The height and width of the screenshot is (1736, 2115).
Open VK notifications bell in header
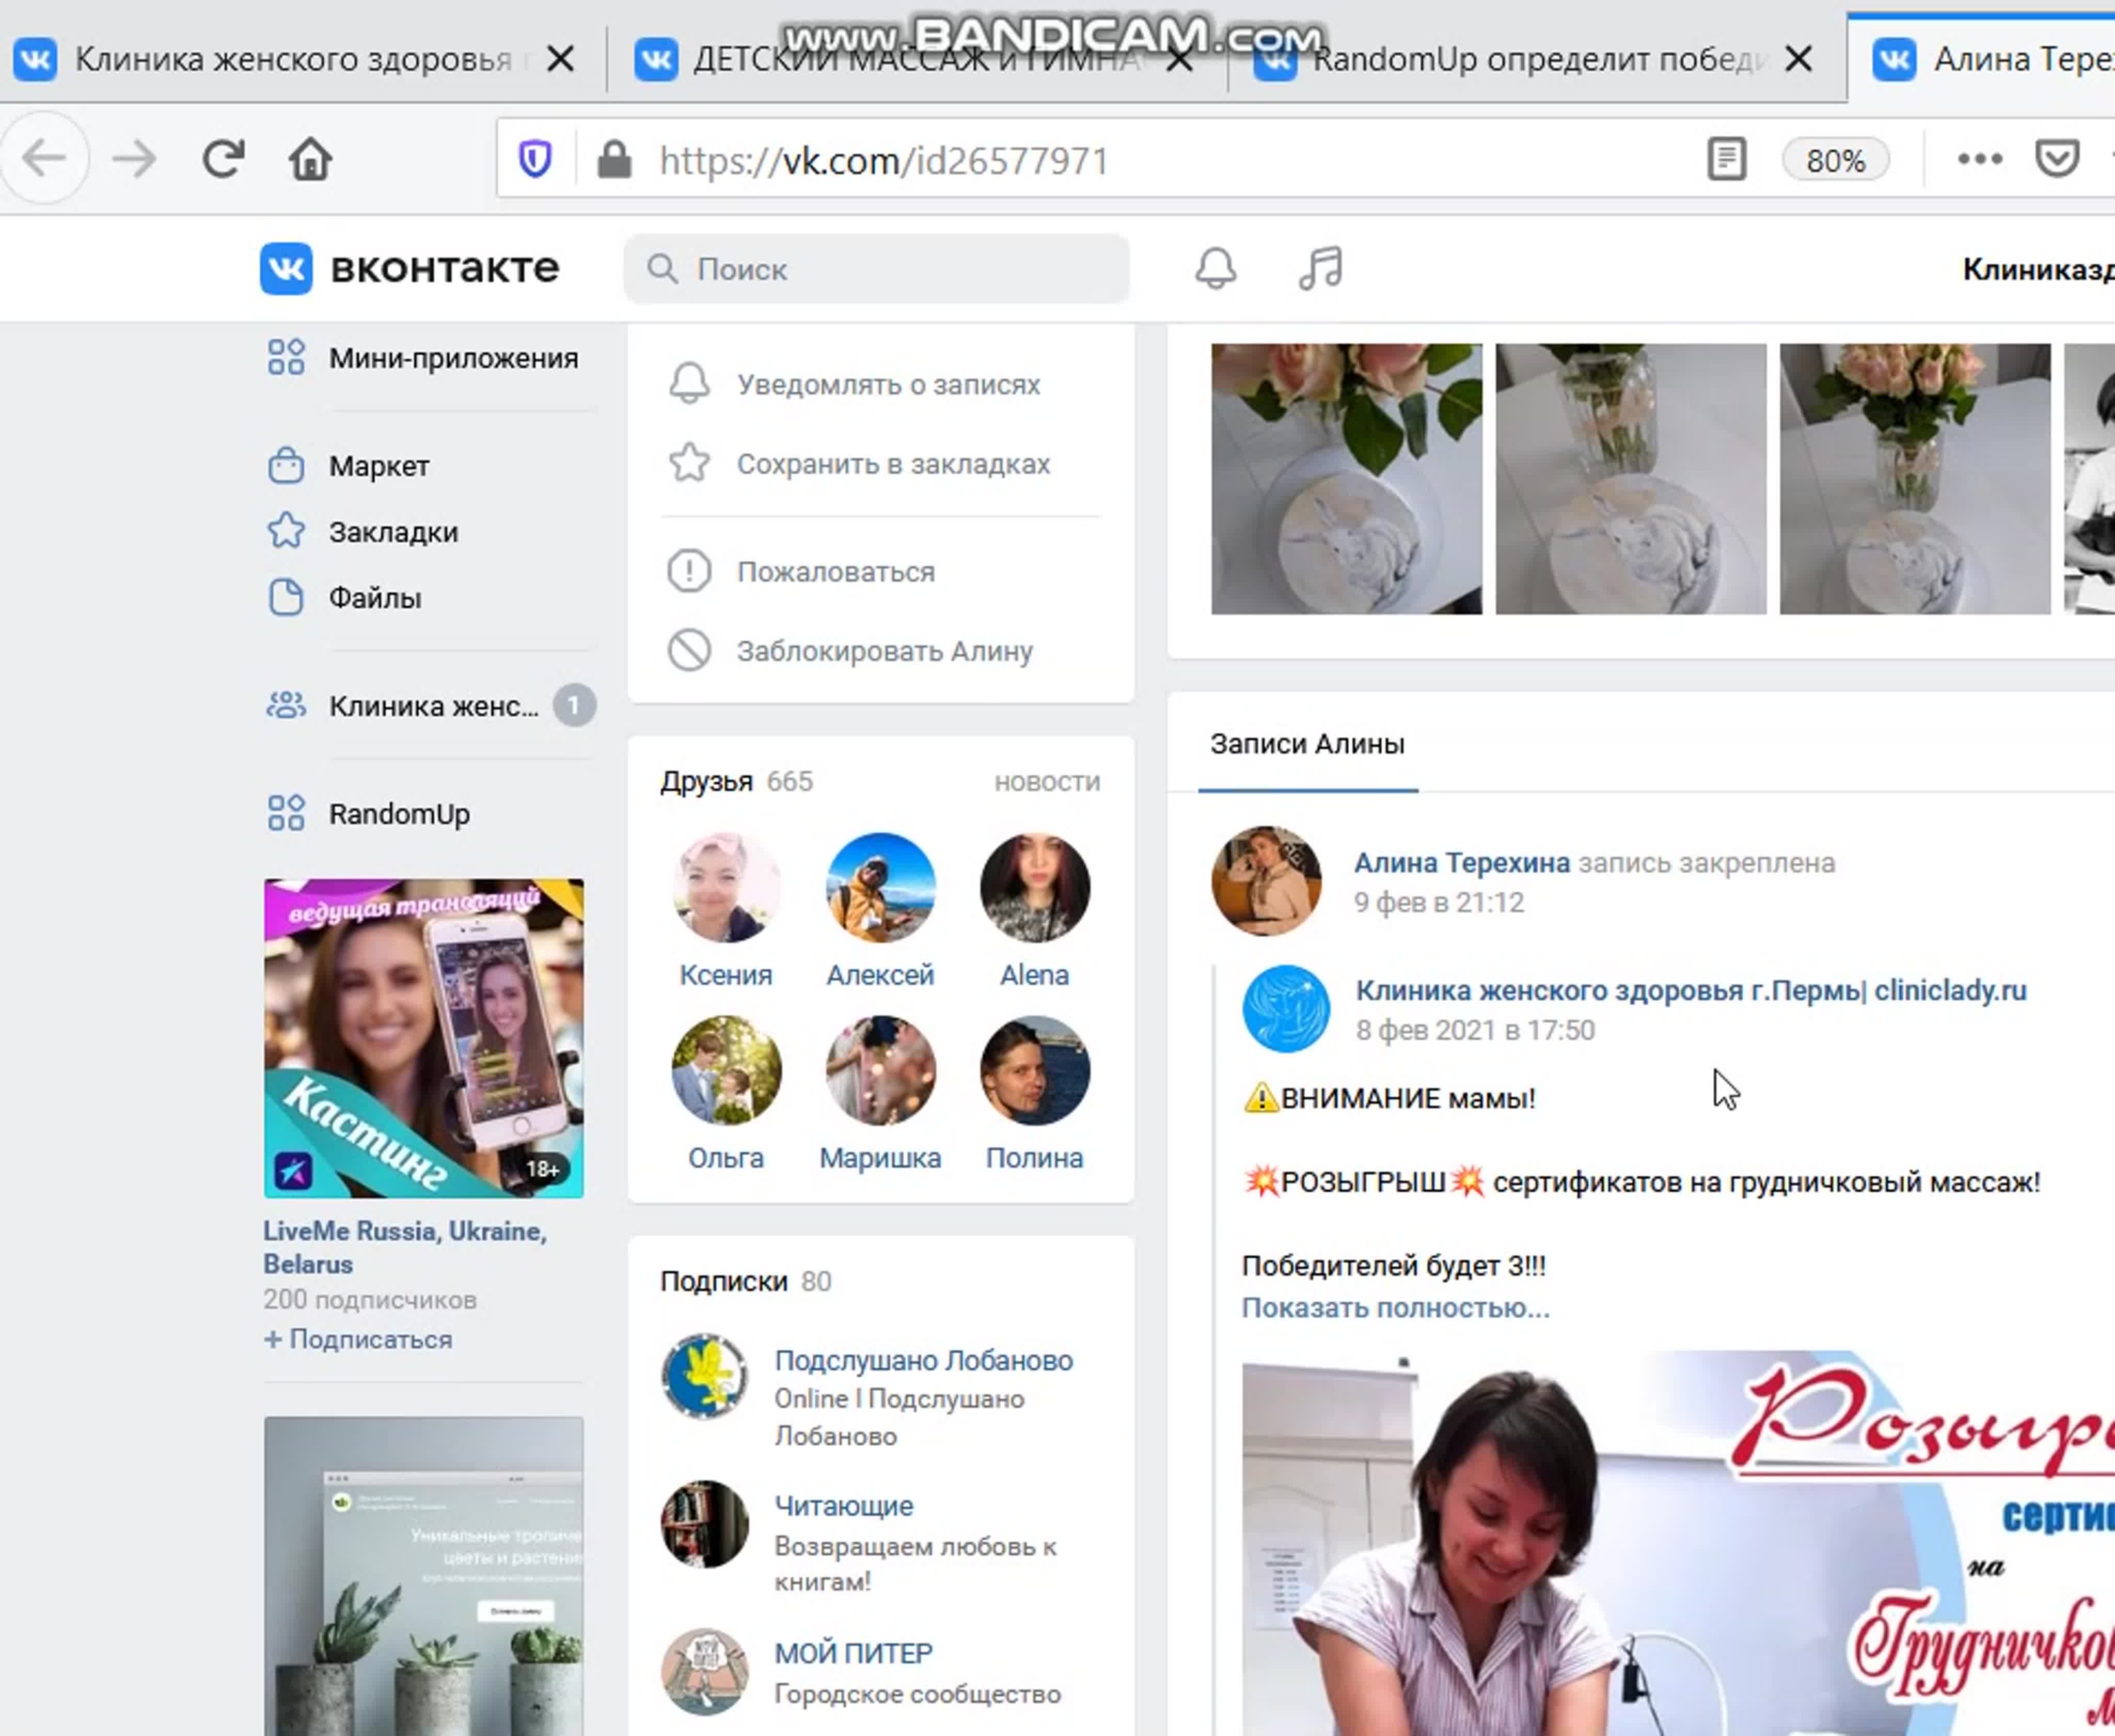click(x=1216, y=268)
